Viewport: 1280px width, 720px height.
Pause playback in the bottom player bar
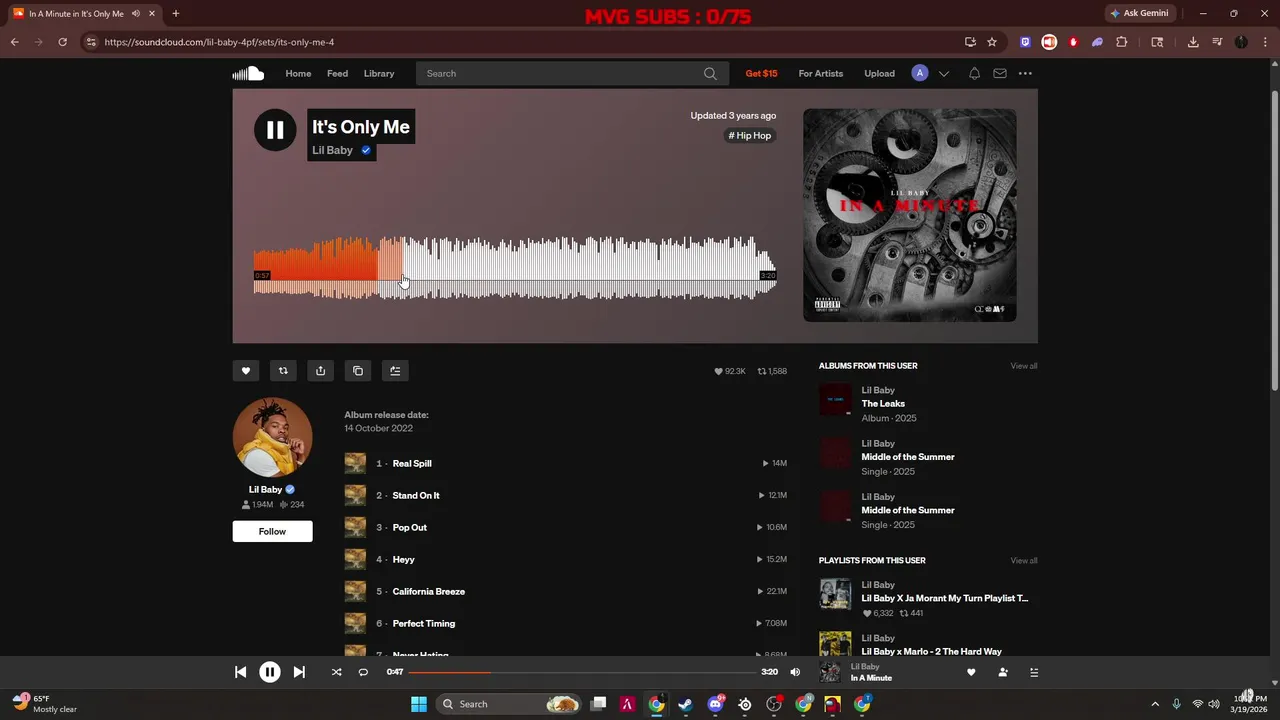[x=270, y=672]
